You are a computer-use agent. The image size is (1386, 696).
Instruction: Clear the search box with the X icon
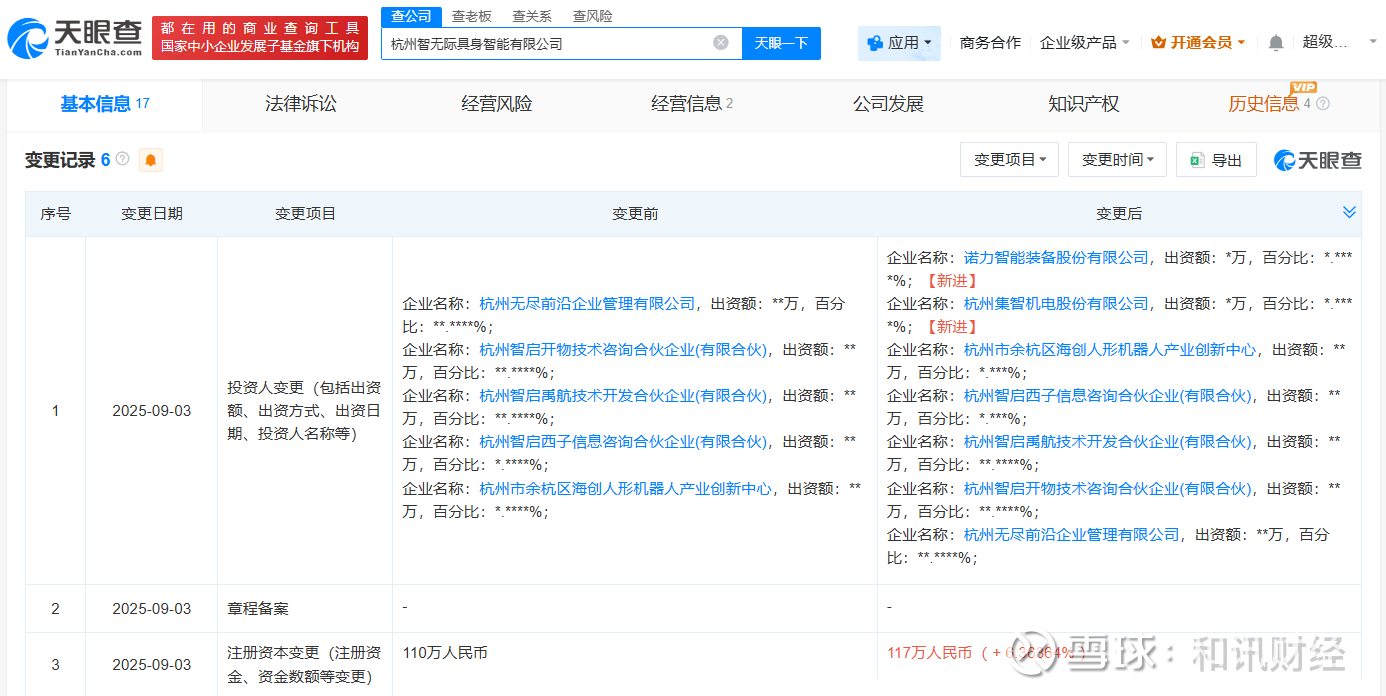click(x=720, y=43)
